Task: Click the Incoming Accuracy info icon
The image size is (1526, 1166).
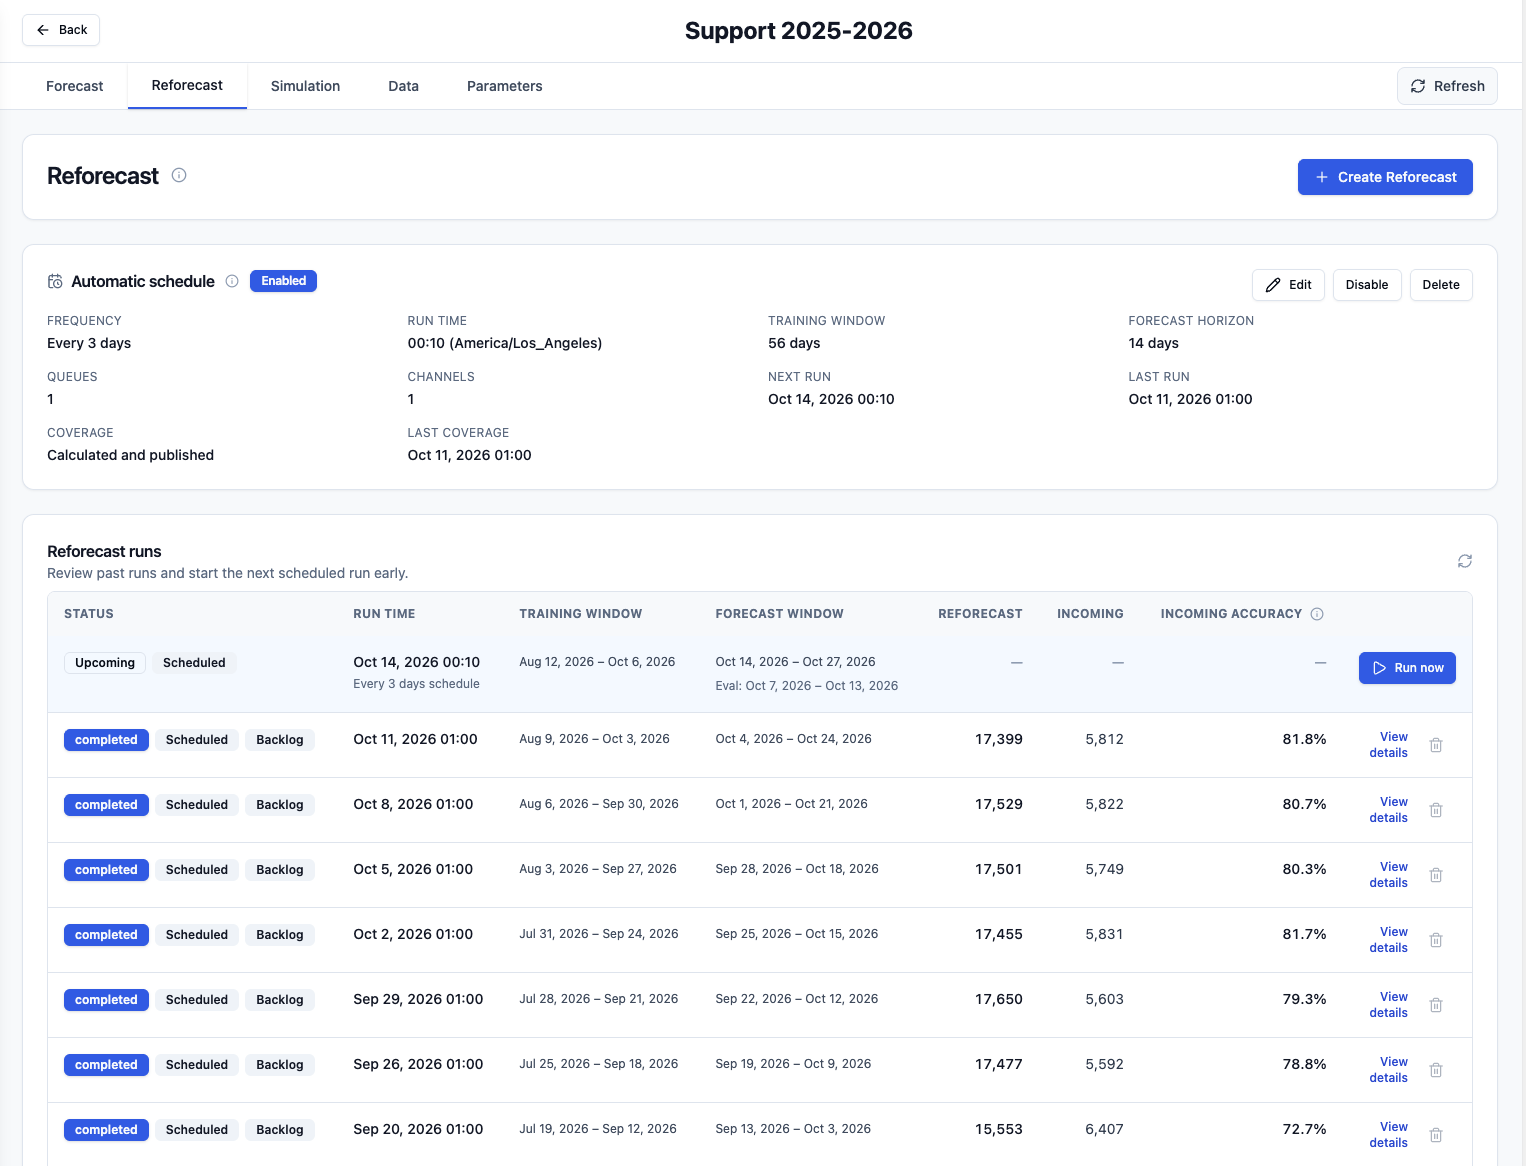Action: 1317,614
